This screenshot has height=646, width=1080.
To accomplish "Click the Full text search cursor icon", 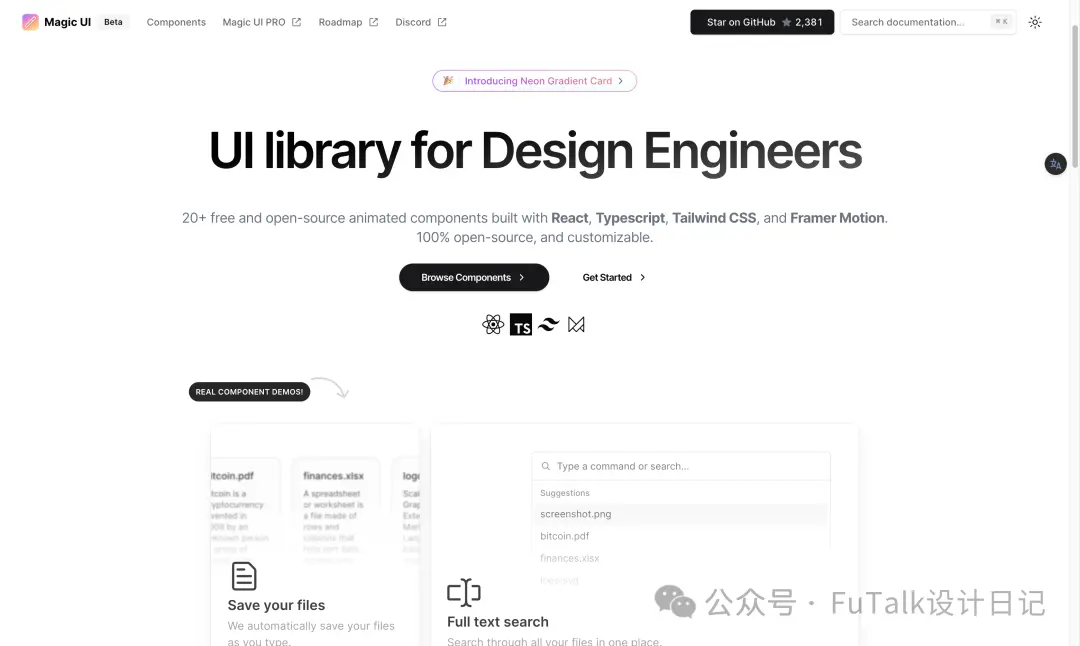I will [464, 592].
